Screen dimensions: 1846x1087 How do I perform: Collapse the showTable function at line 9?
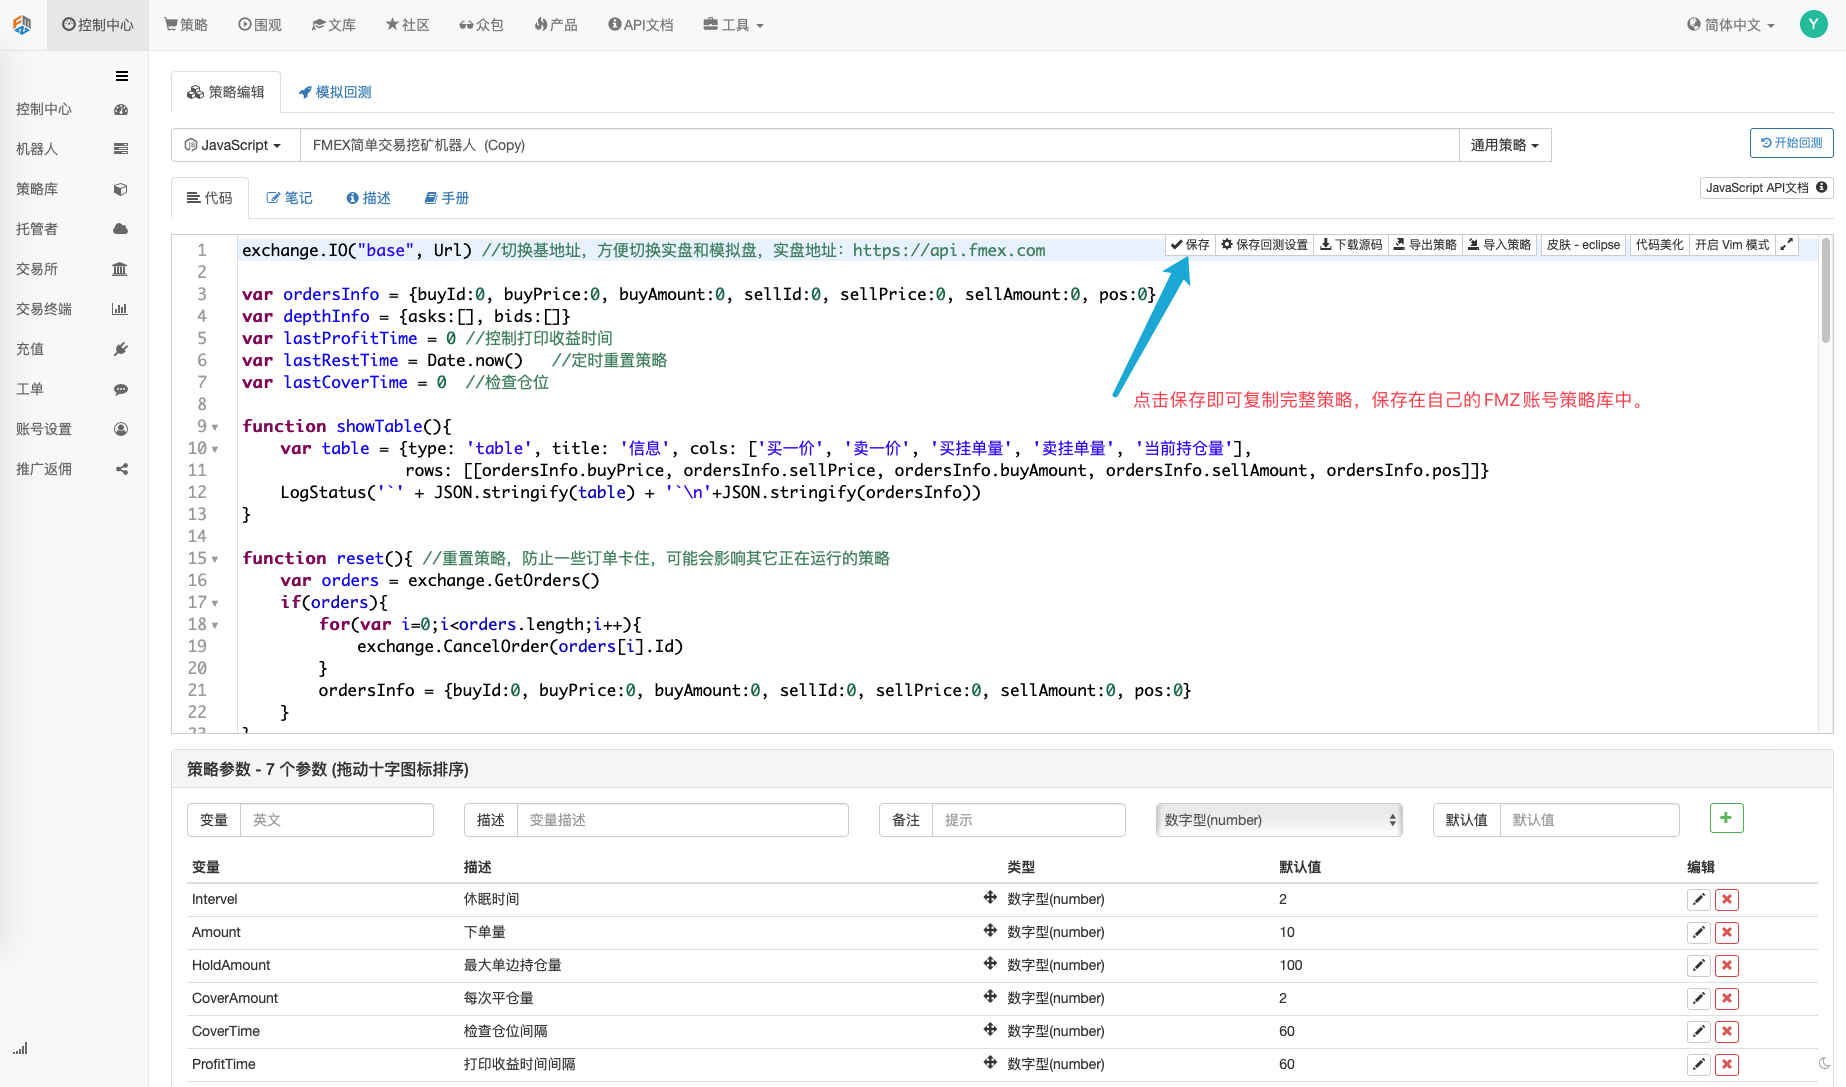pos(215,427)
